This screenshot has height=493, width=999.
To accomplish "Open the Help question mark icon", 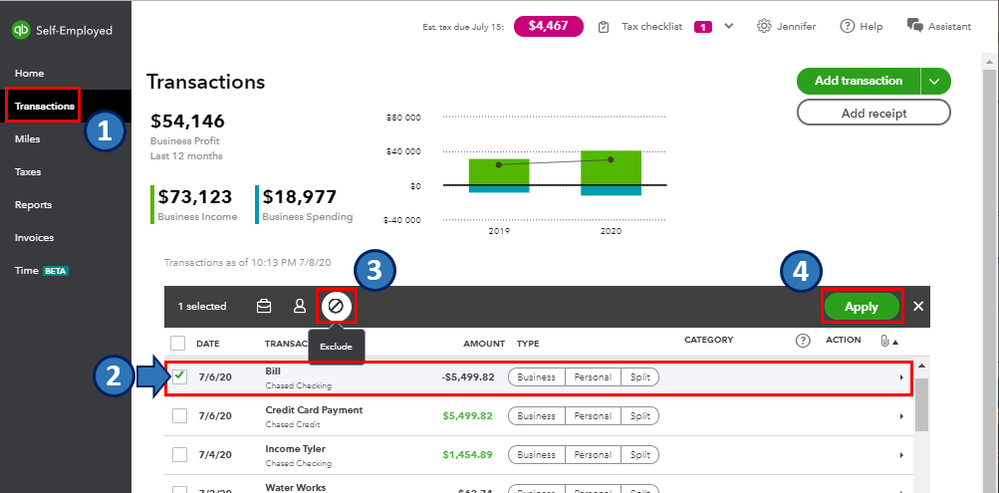I will click(x=847, y=27).
